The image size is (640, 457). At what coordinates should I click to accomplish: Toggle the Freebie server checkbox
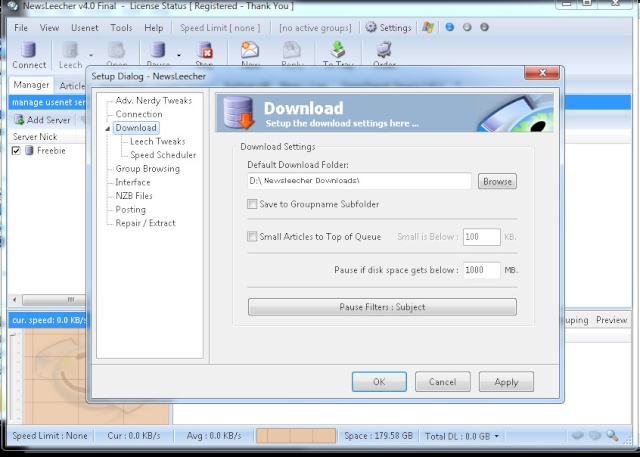(x=16, y=151)
